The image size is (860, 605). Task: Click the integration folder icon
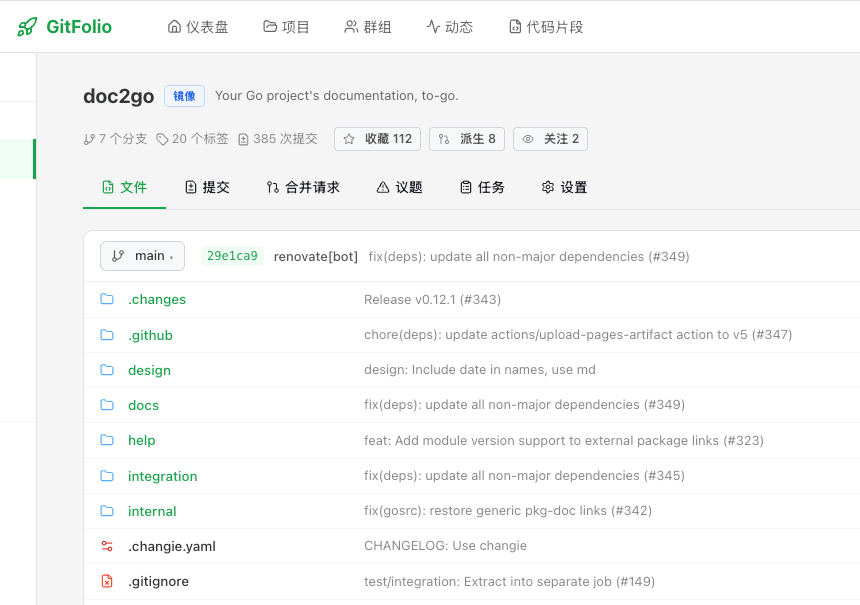[107, 476]
